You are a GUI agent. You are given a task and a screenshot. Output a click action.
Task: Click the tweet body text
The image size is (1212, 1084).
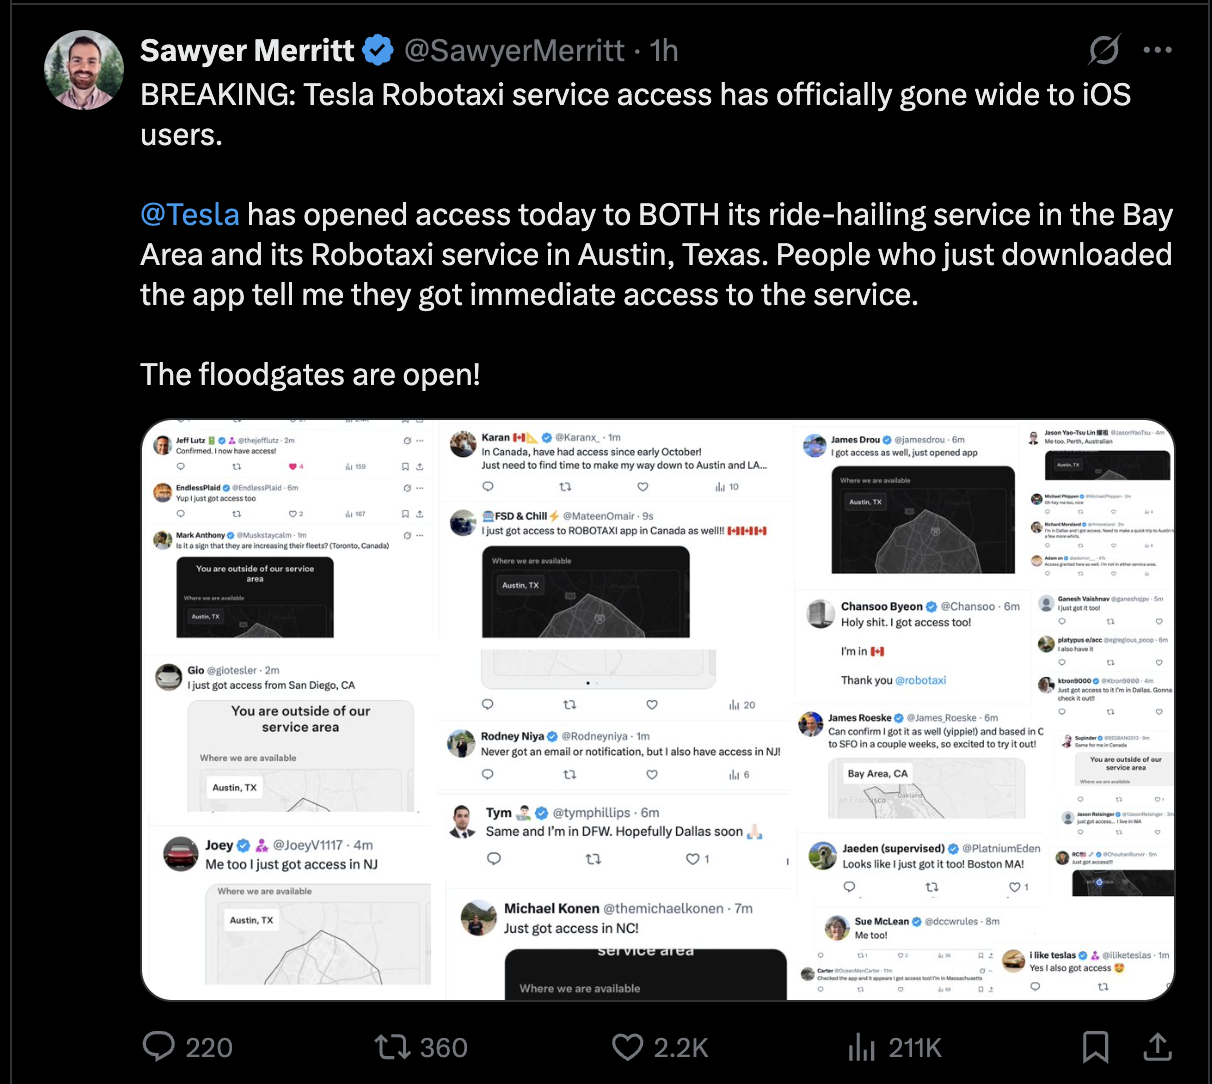point(640,254)
